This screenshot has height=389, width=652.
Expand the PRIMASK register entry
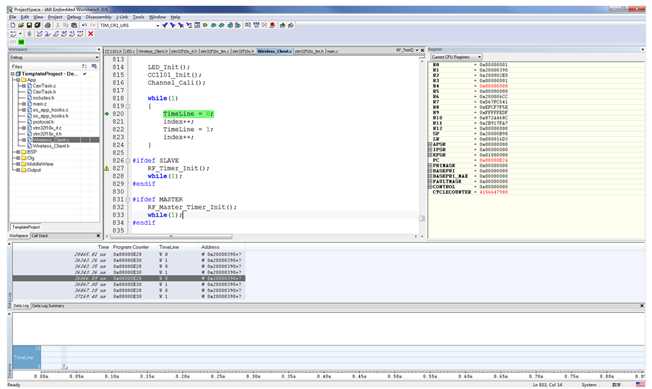click(x=430, y=165)
